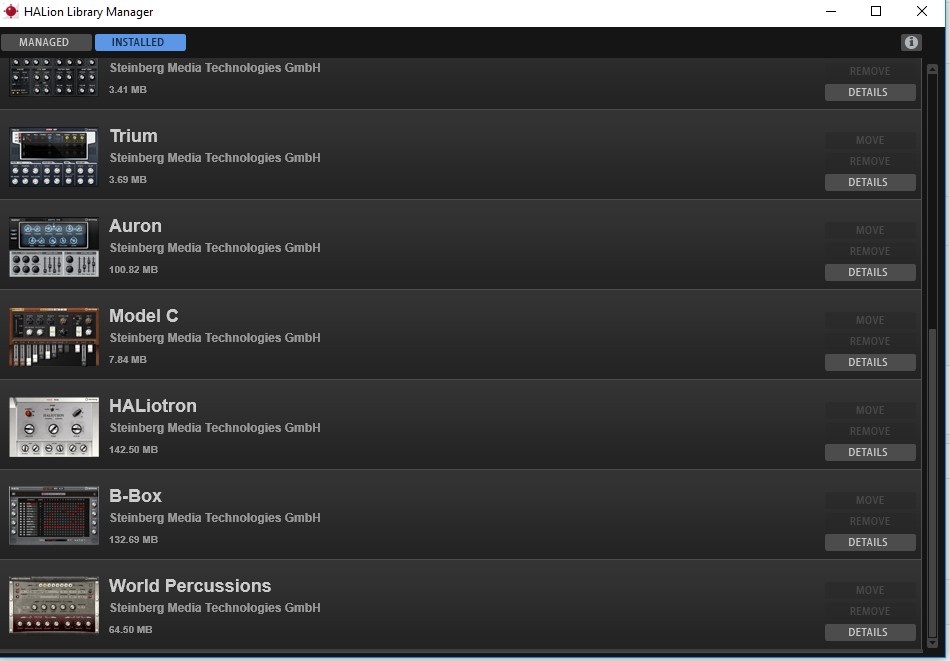Click the B-Box library title
Viewport: 950px width, 661px height.
(135, 496)
